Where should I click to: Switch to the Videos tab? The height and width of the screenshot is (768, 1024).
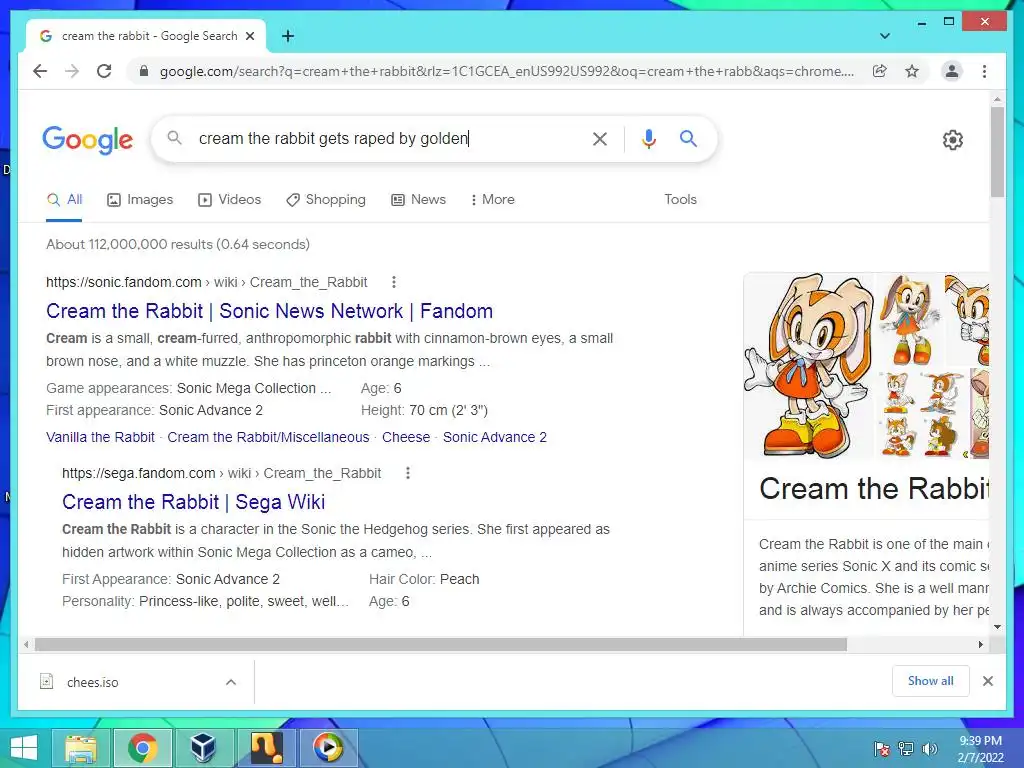[229, 200]
